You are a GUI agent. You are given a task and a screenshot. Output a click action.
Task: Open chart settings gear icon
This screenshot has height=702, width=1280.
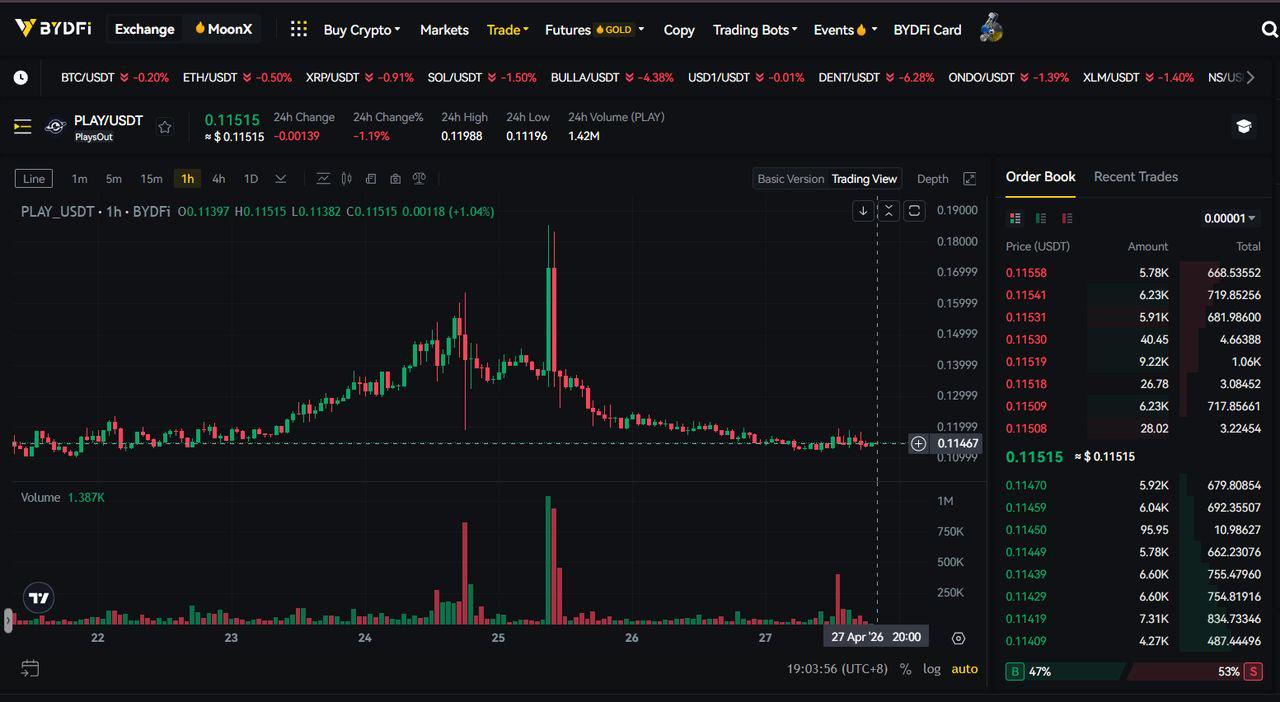click(958, 638)
